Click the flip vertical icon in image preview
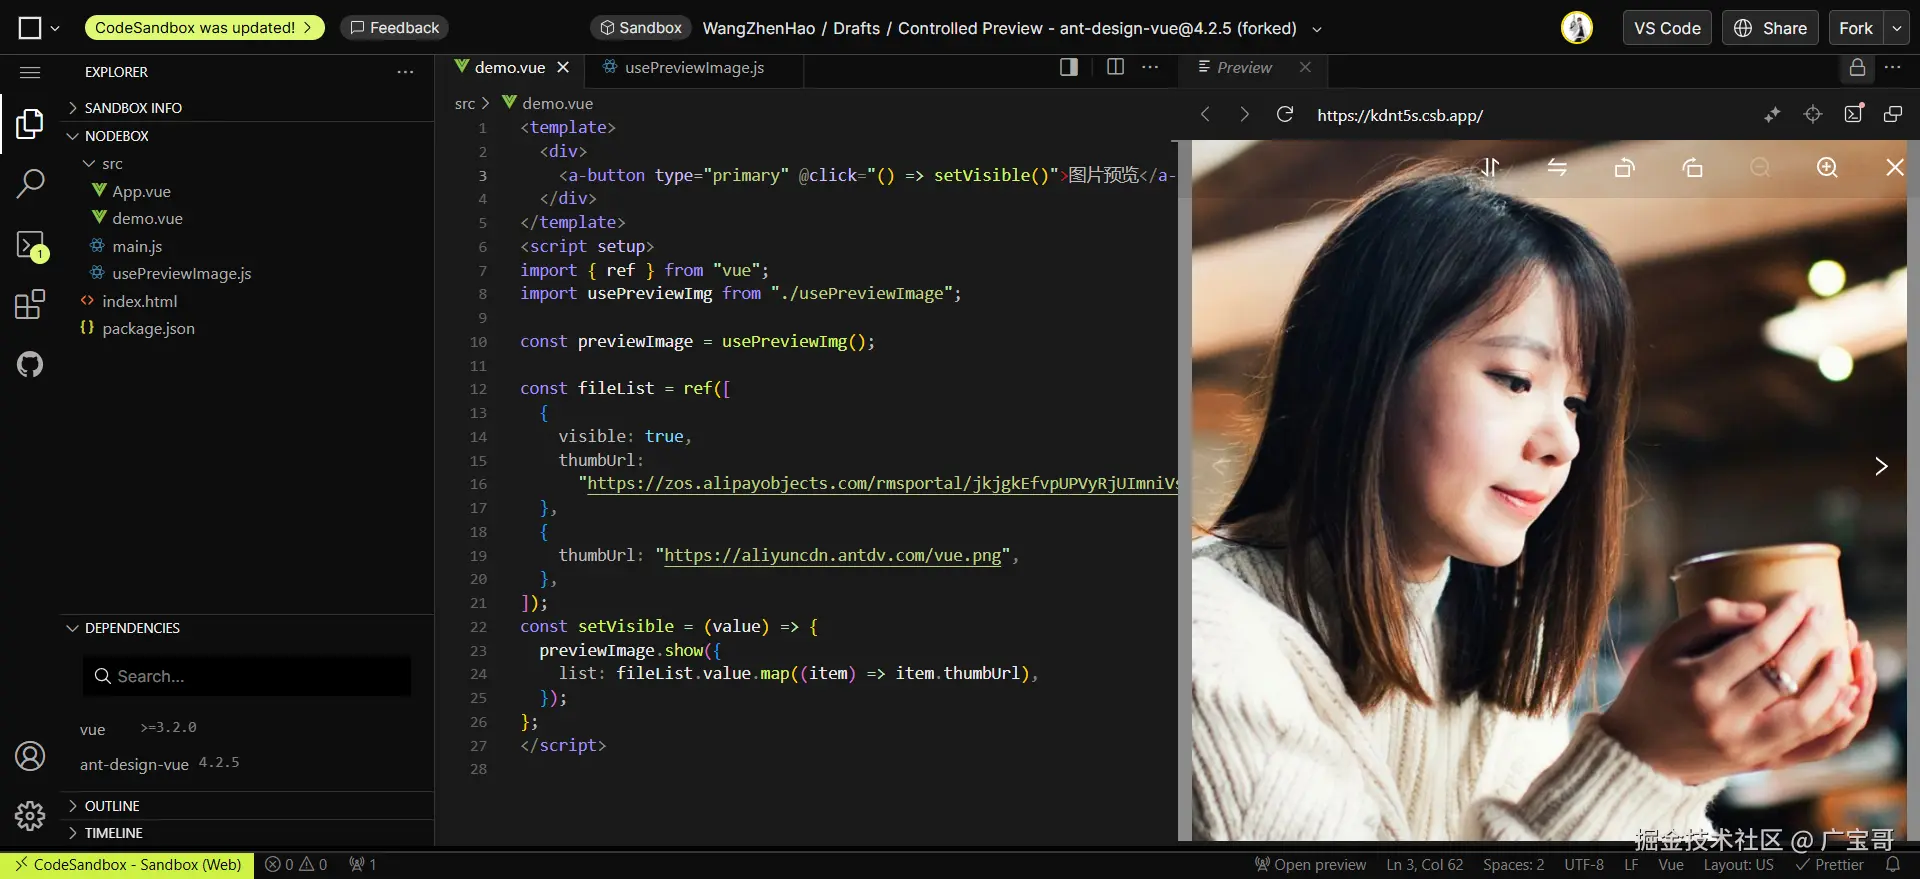The height and width of the screenshot is (879, 1920). (1490, 167)
